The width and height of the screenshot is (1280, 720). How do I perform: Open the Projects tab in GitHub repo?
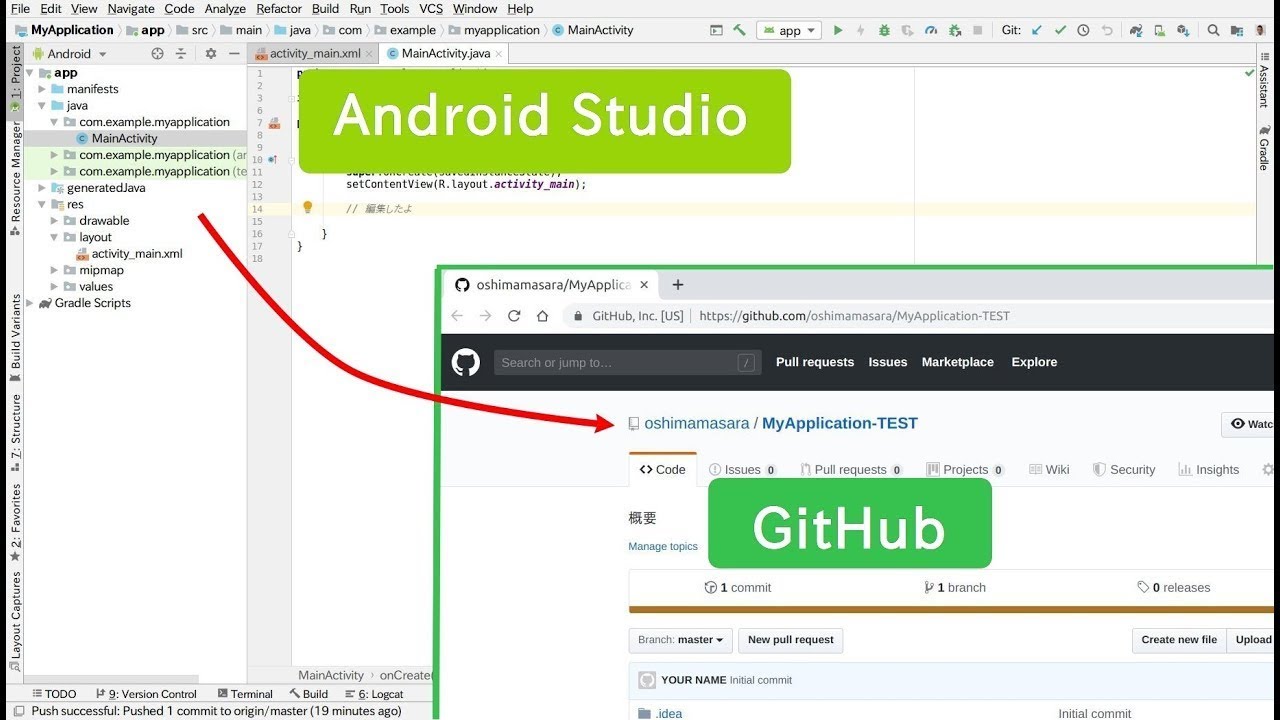tap(965, 470)
